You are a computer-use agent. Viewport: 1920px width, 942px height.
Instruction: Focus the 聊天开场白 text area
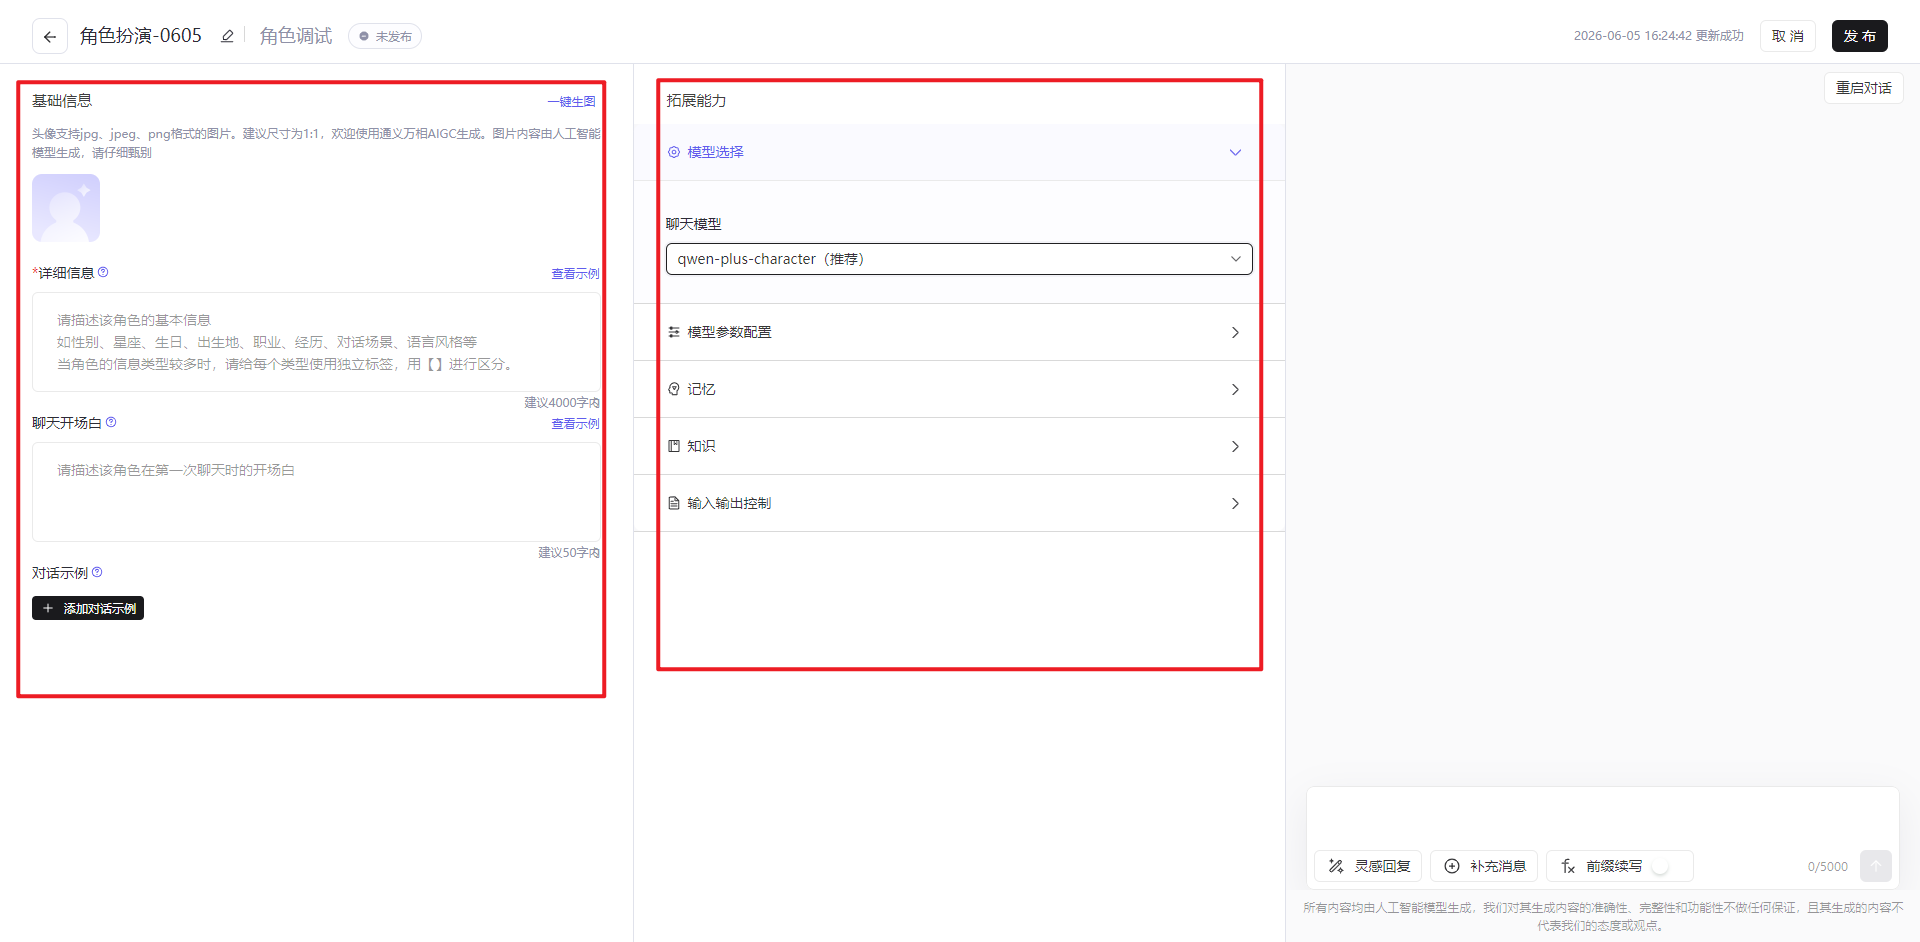click(x=316, y=492)
